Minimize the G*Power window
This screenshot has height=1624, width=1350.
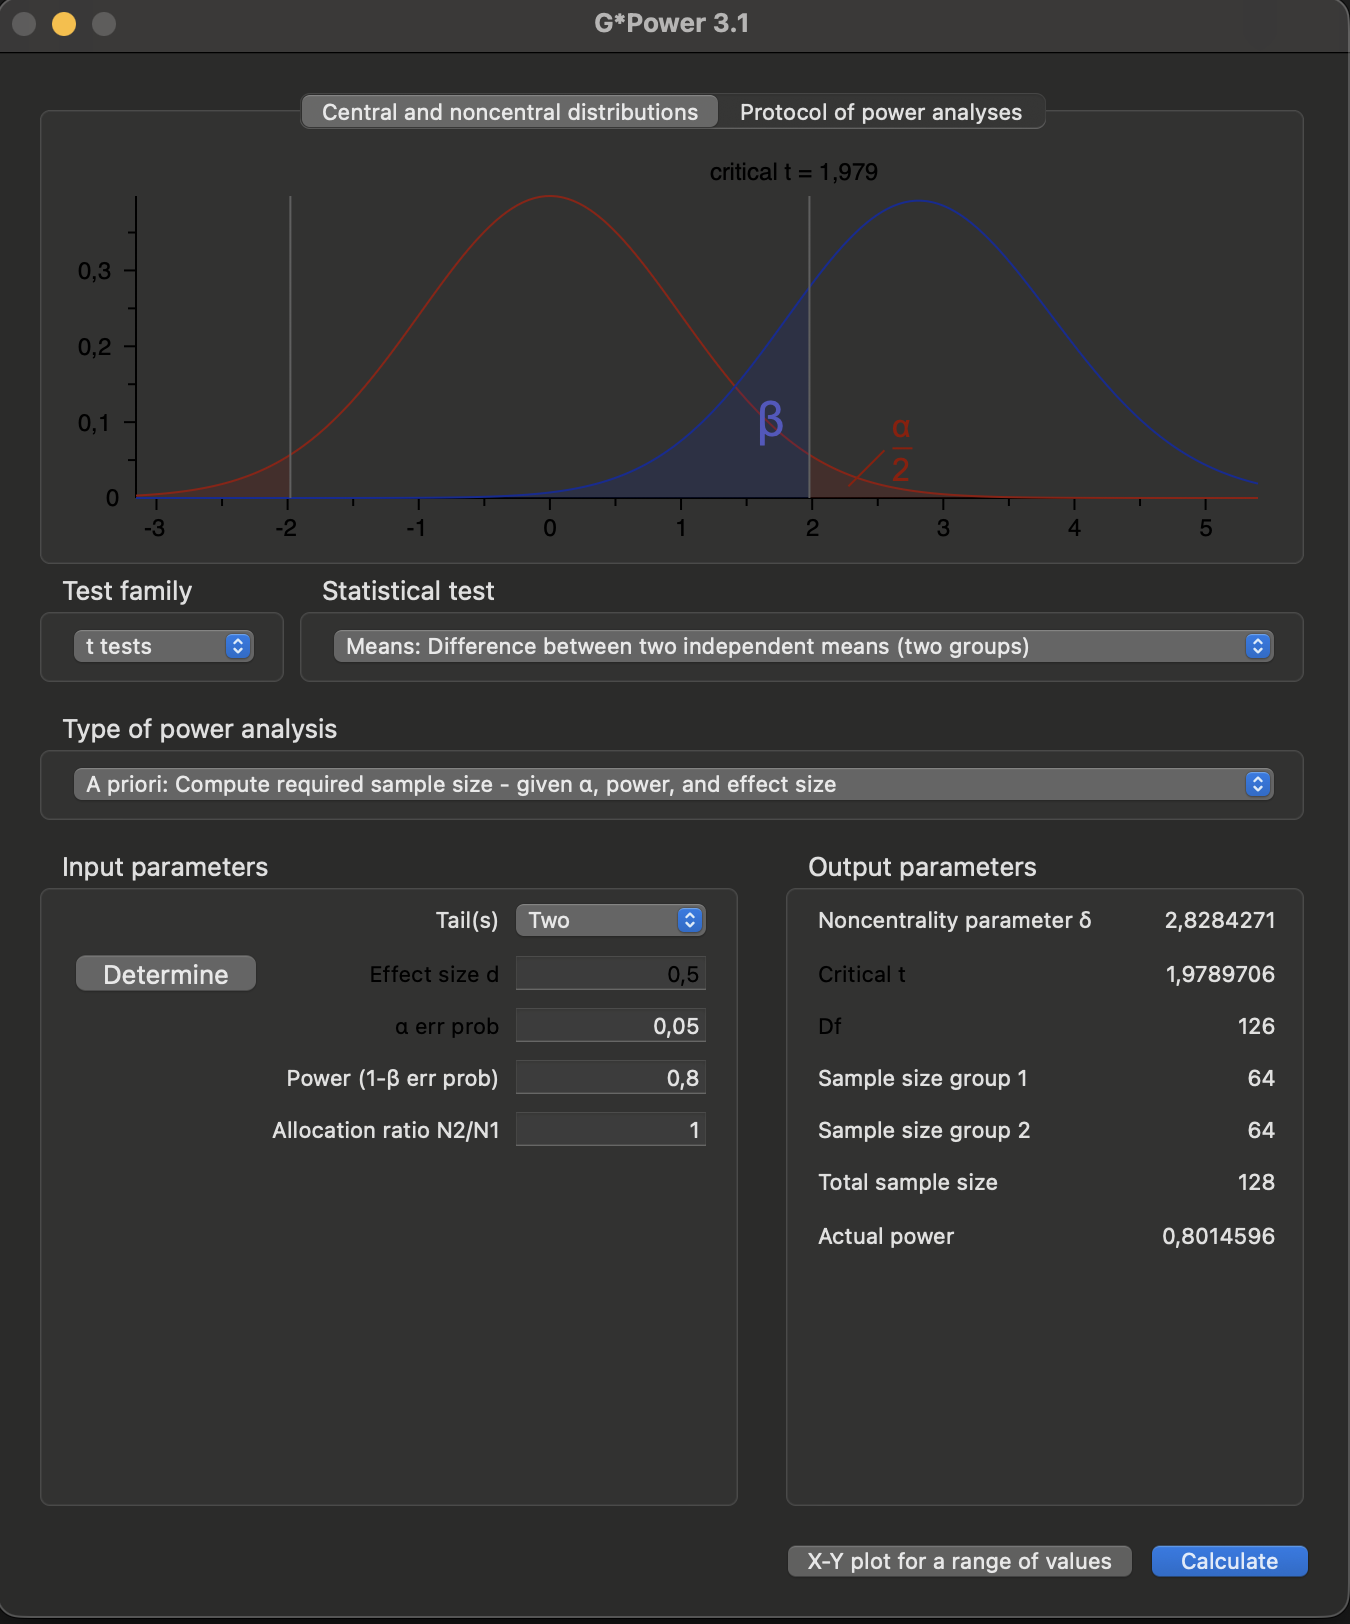click(64, 23)
